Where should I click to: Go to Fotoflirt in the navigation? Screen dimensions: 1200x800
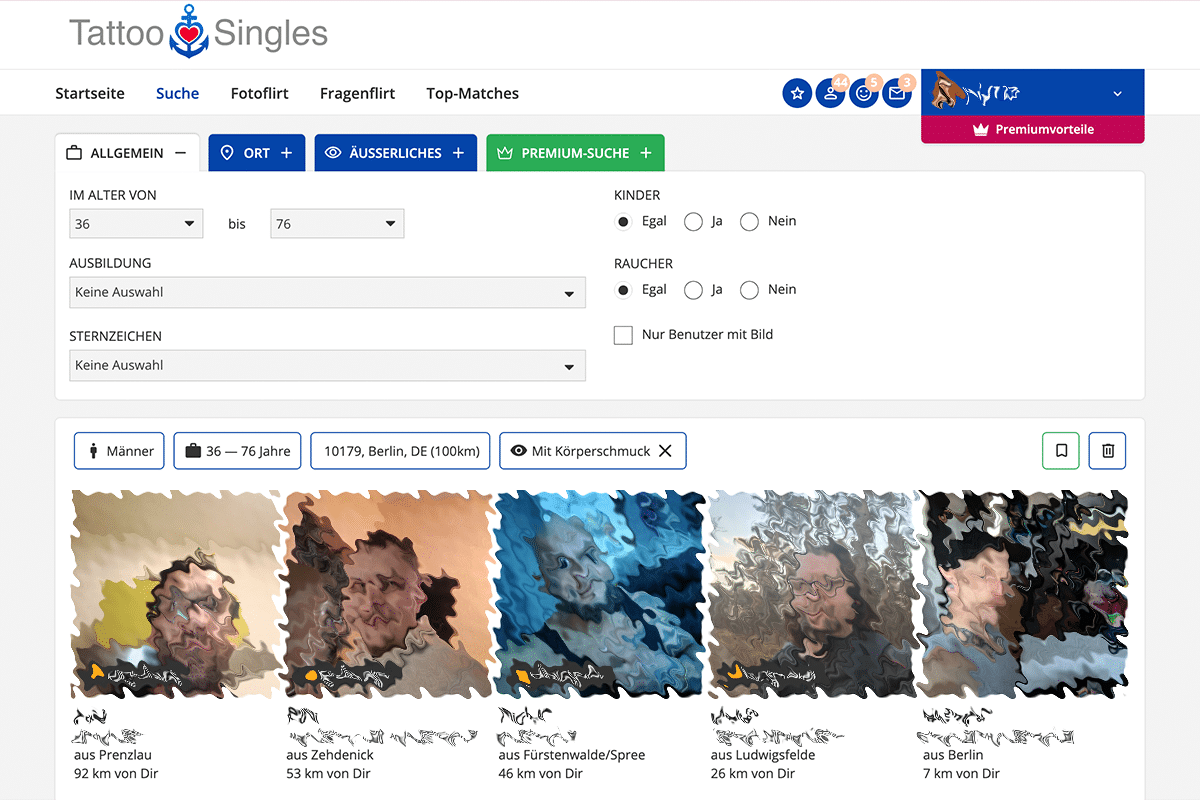coord(259,93)
